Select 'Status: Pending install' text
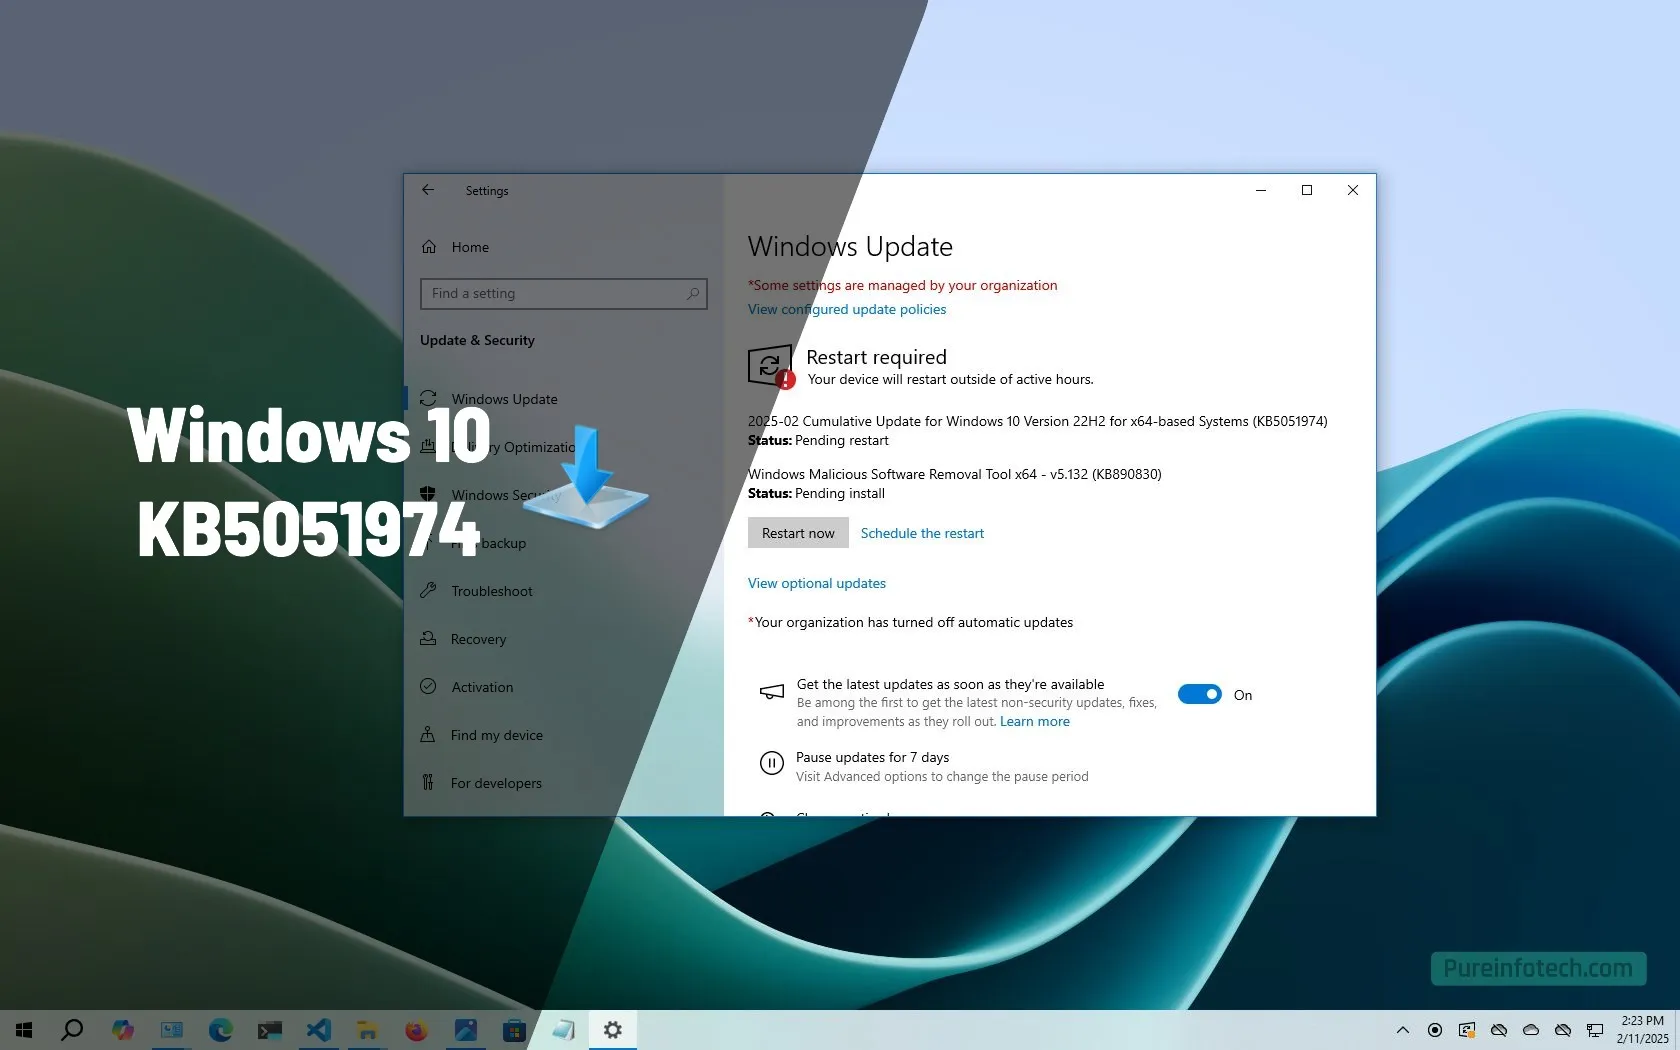 816,493
